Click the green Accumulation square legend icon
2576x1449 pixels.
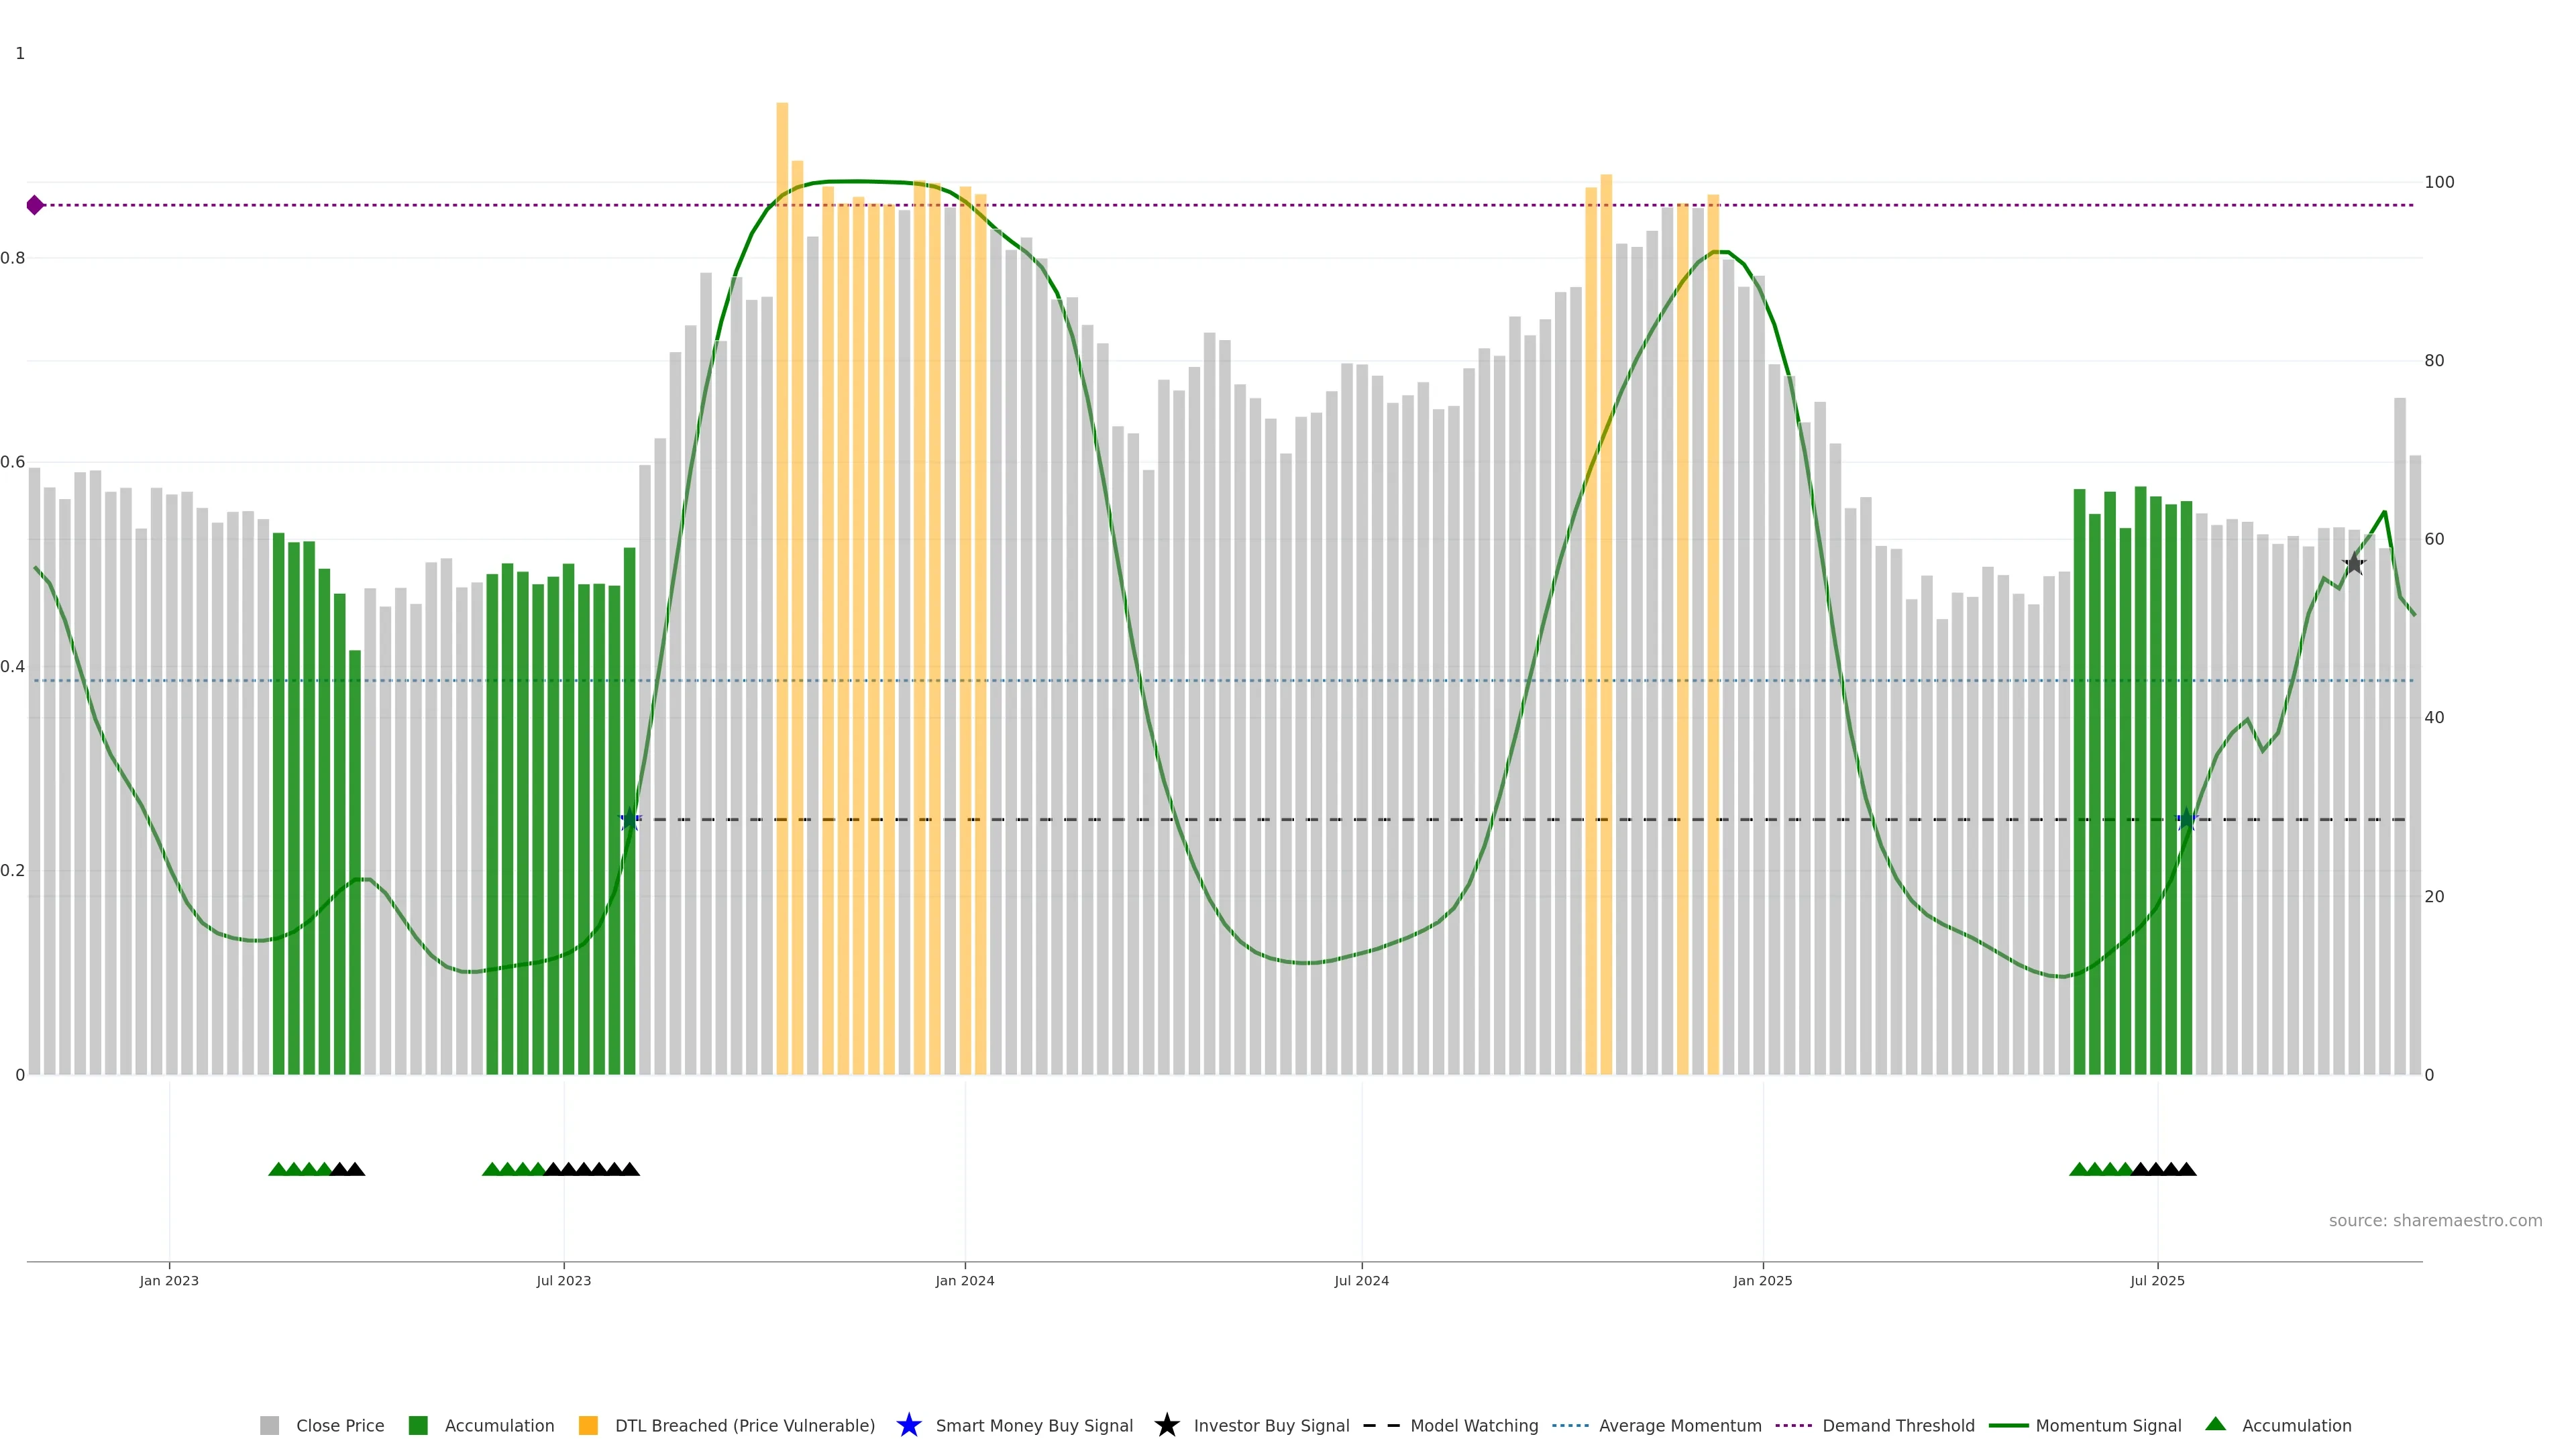point(418,1425)
